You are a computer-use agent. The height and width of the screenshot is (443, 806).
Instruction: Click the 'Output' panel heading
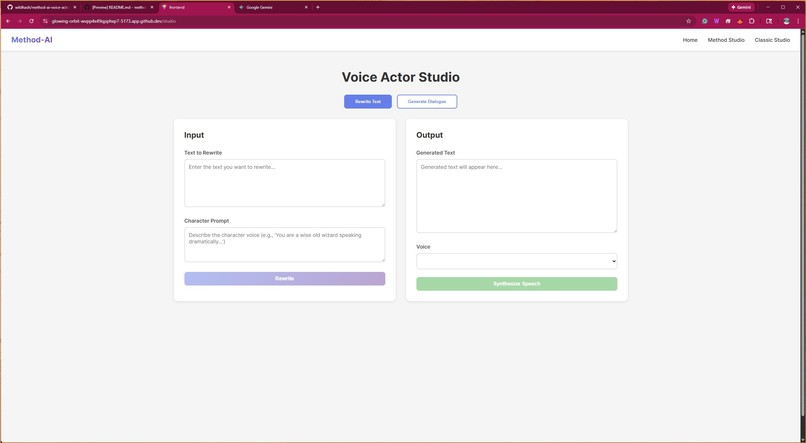point(429,135)
